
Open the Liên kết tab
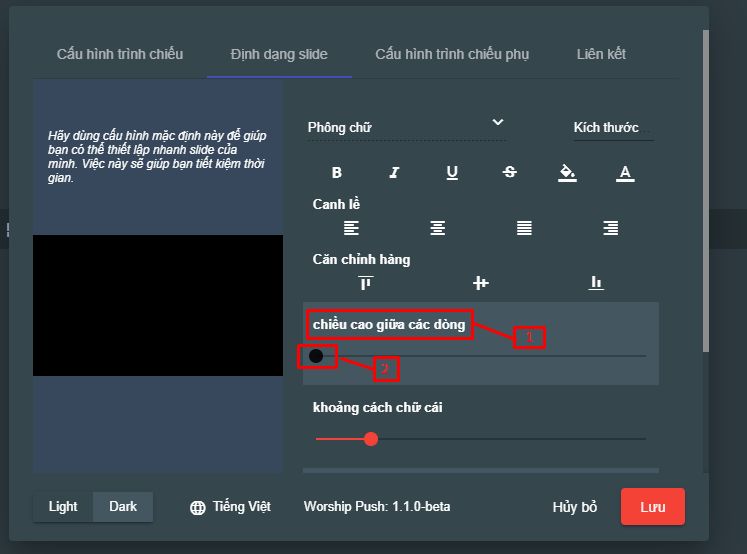[601, 54]
